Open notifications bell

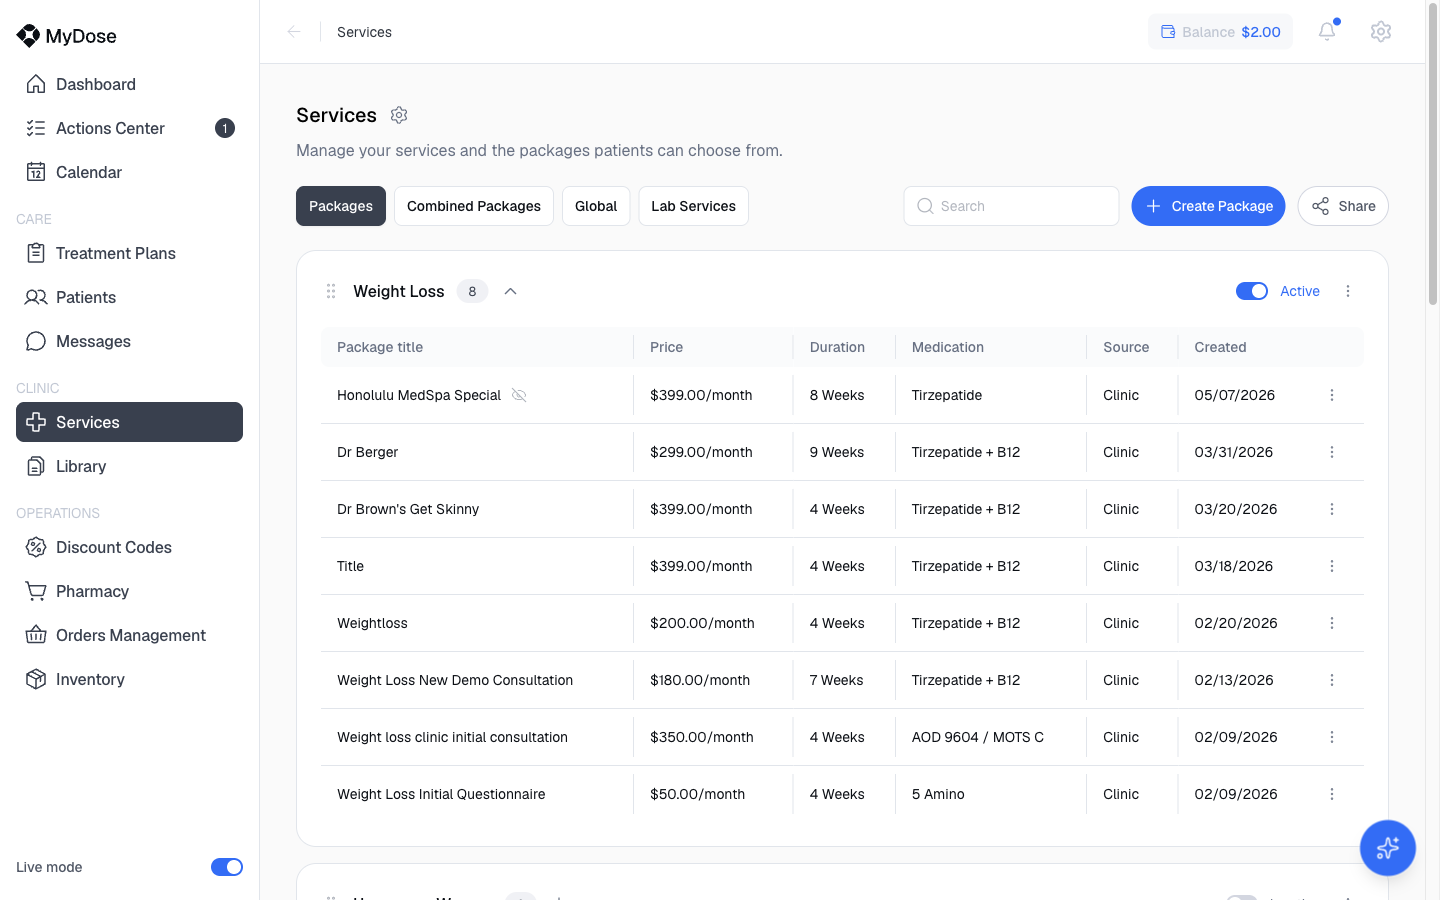pyautogui.click(x=1327, y=31)
